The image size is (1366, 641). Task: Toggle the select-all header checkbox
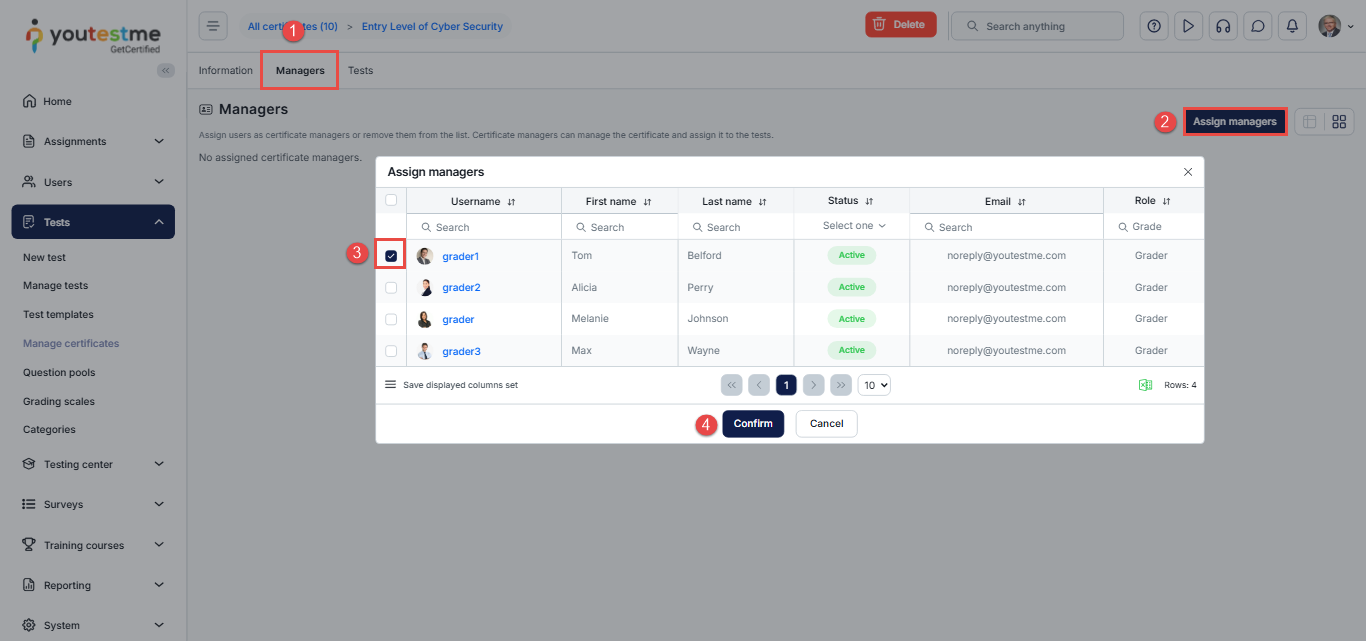point(391,200)
